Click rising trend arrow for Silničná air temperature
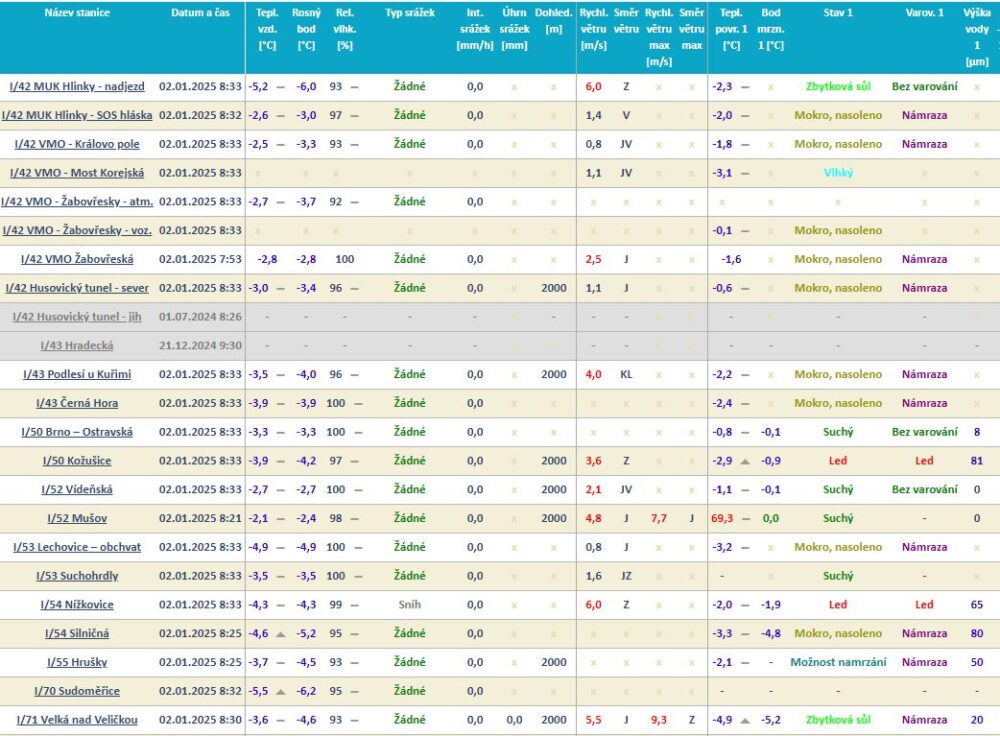The width and height of the screenshot is (1000, 736). point(281,633)
